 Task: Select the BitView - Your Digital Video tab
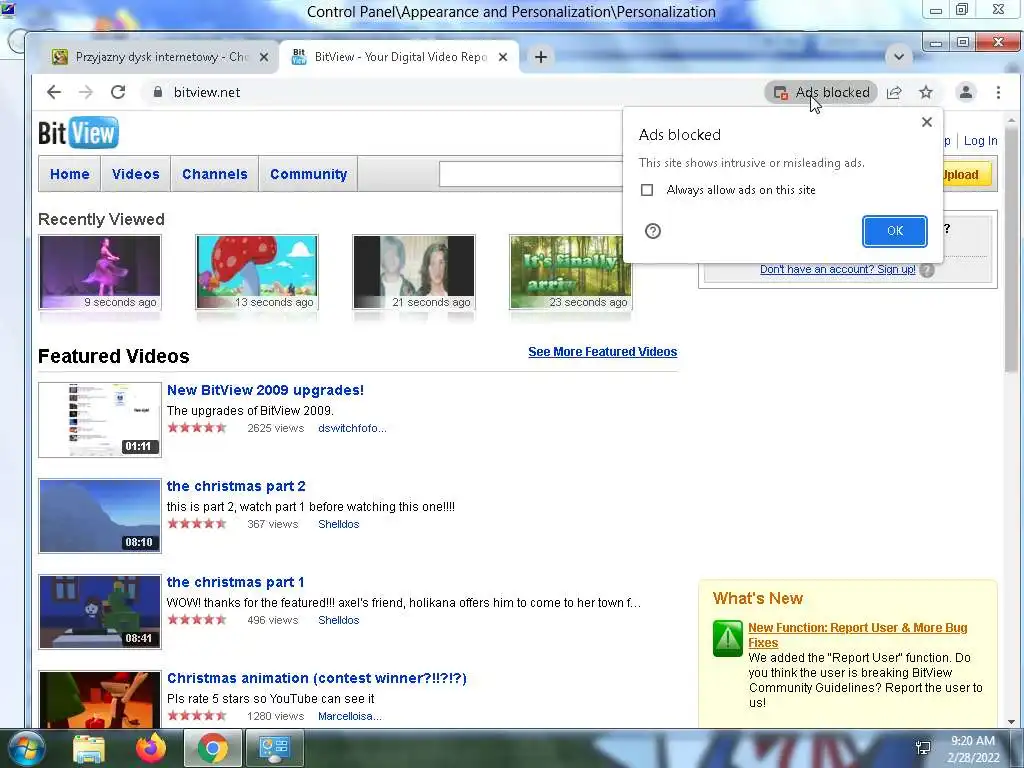(x=400, y=57)
